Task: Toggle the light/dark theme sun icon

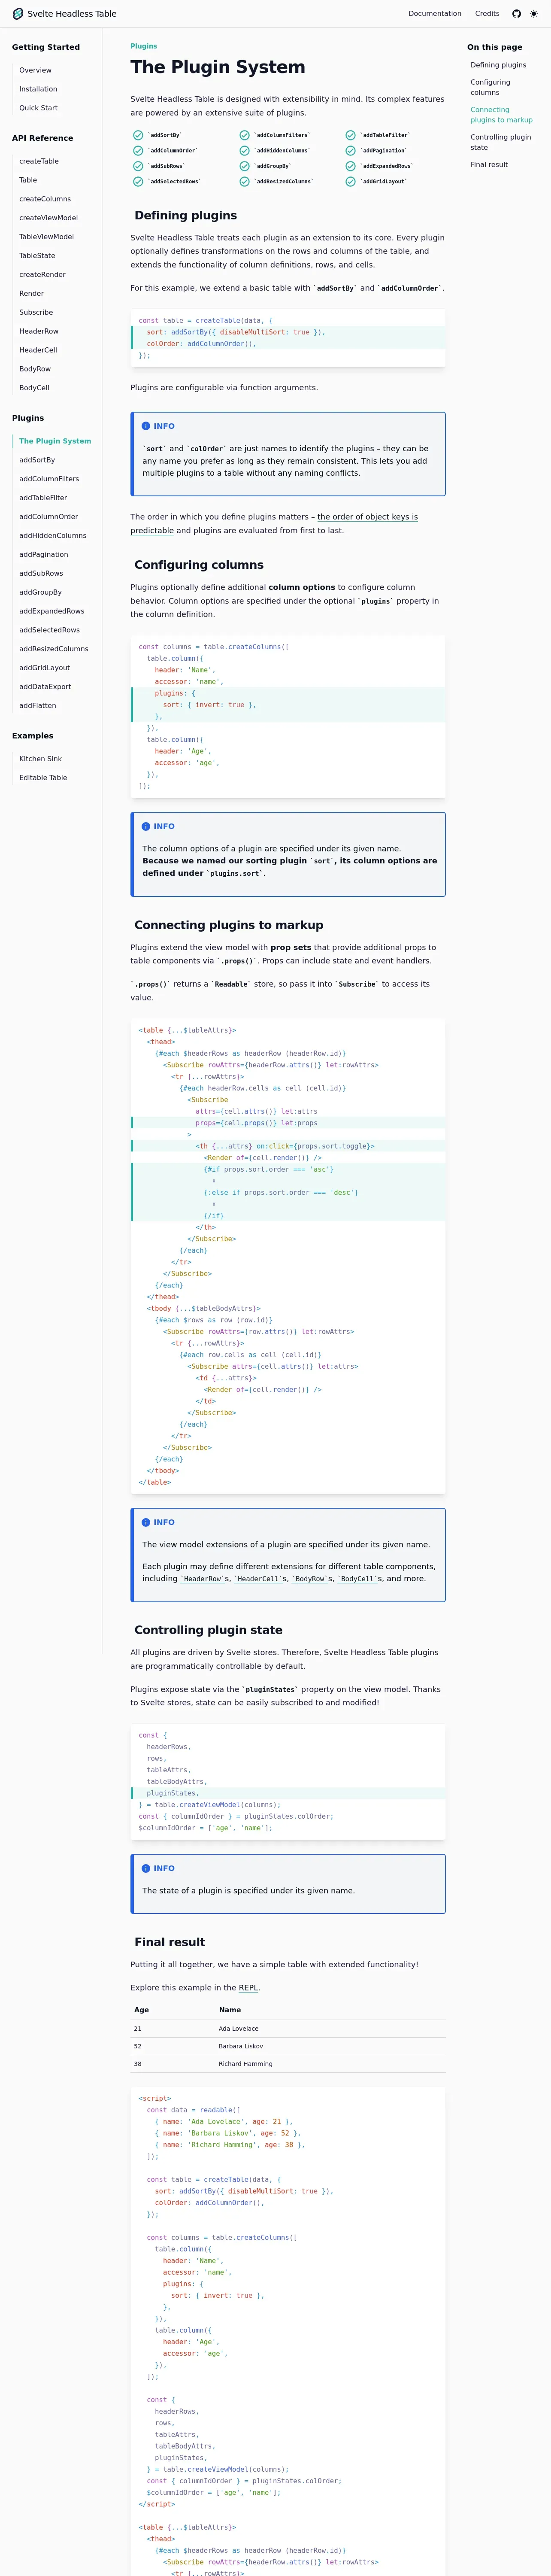Action: [x=534, y=14]
